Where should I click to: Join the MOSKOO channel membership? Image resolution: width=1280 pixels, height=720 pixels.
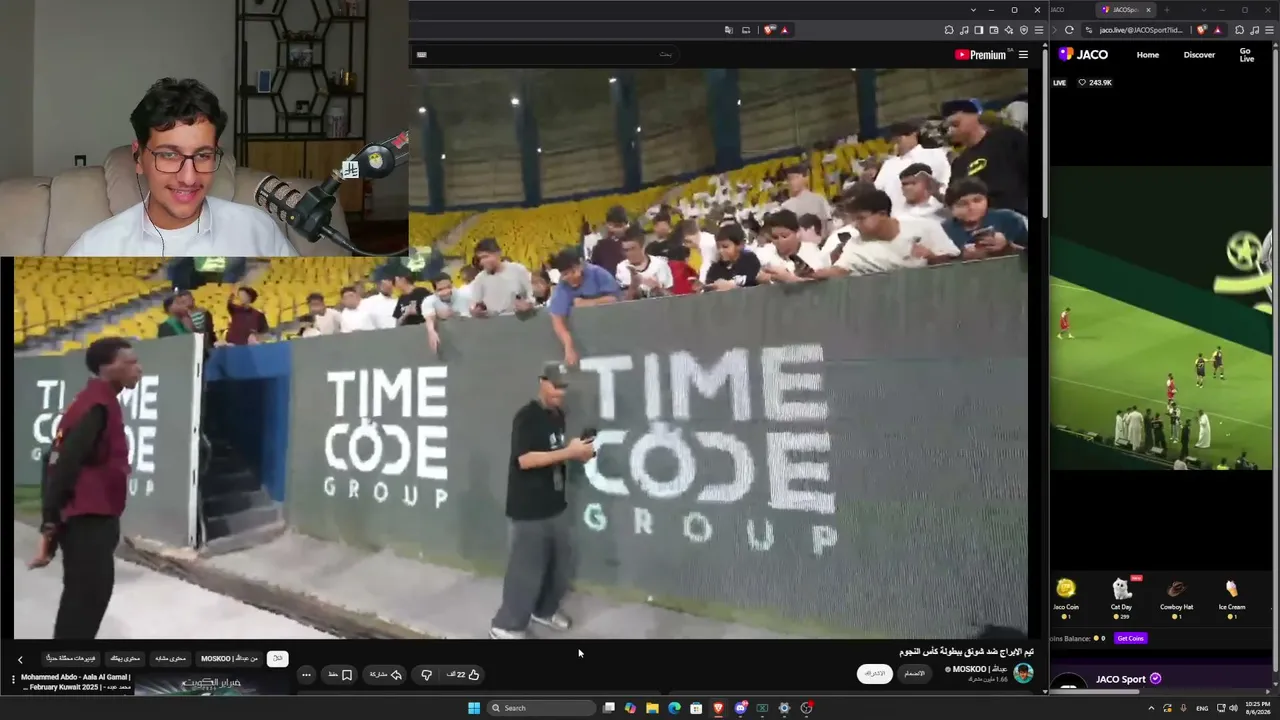coord(914,674)
